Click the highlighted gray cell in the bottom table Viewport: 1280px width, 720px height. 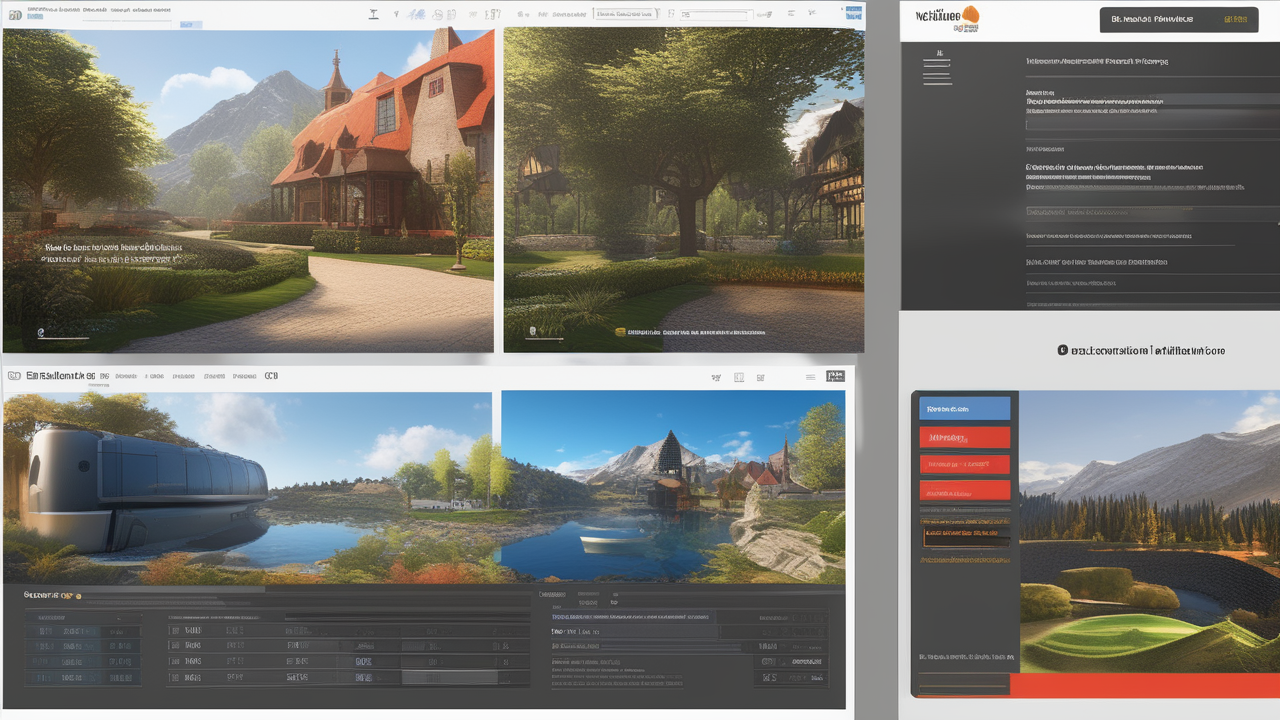tap(449, 677)
